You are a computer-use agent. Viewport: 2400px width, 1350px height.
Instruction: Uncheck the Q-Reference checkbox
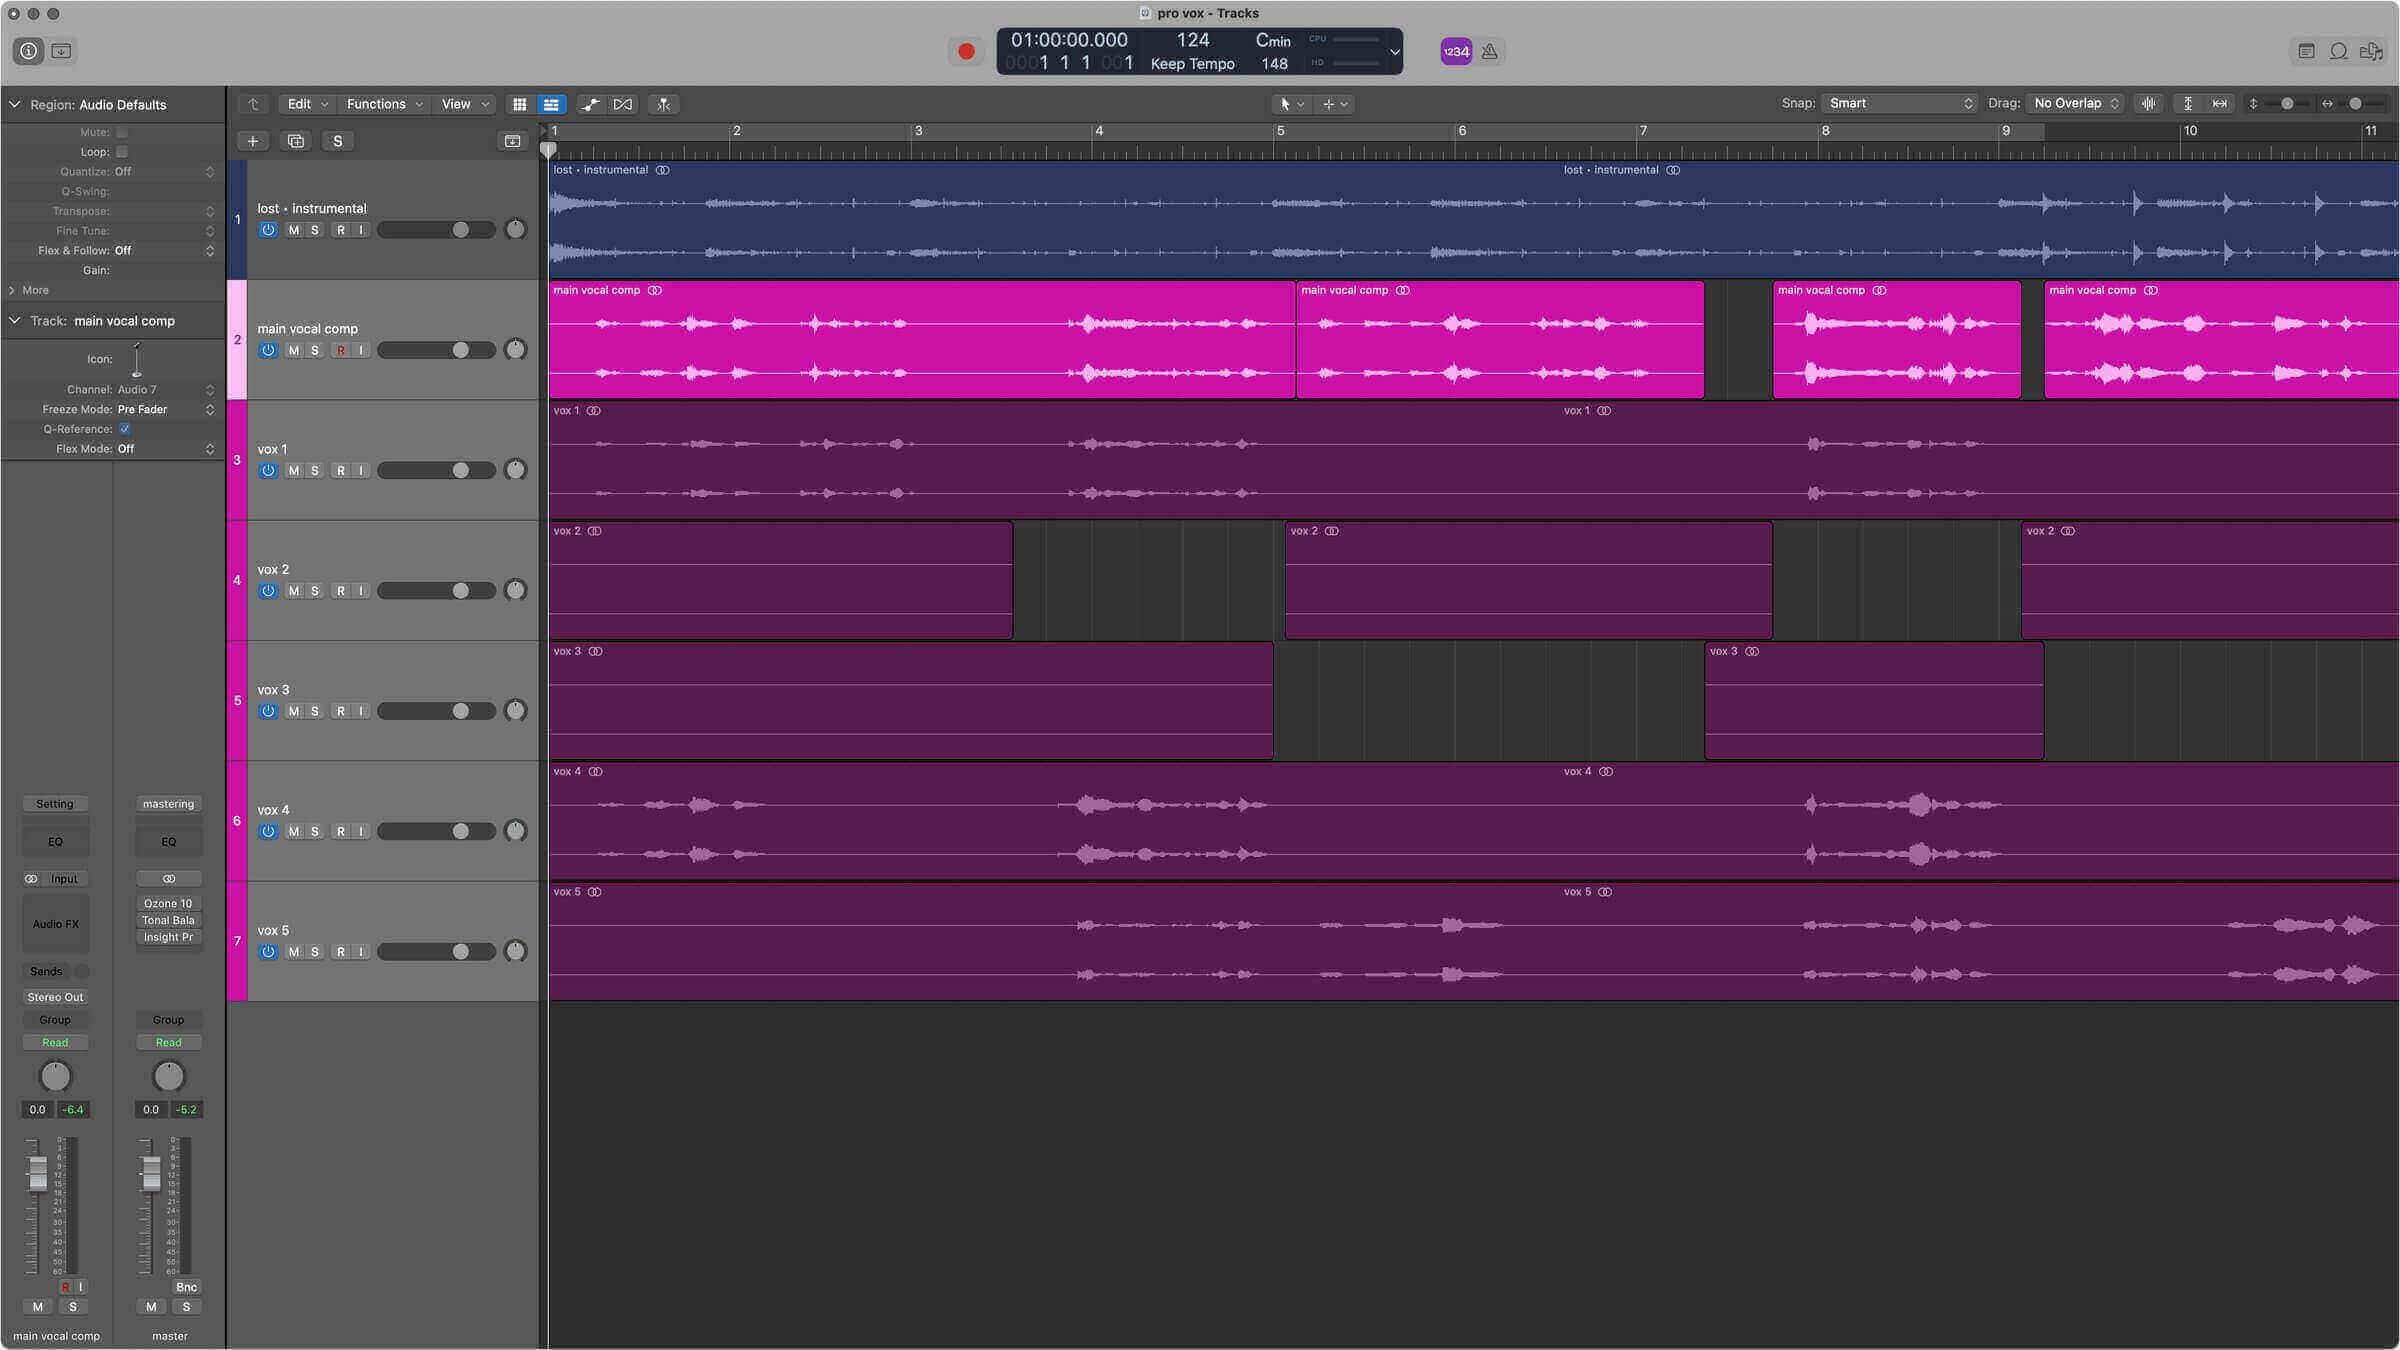pos(125,429)
